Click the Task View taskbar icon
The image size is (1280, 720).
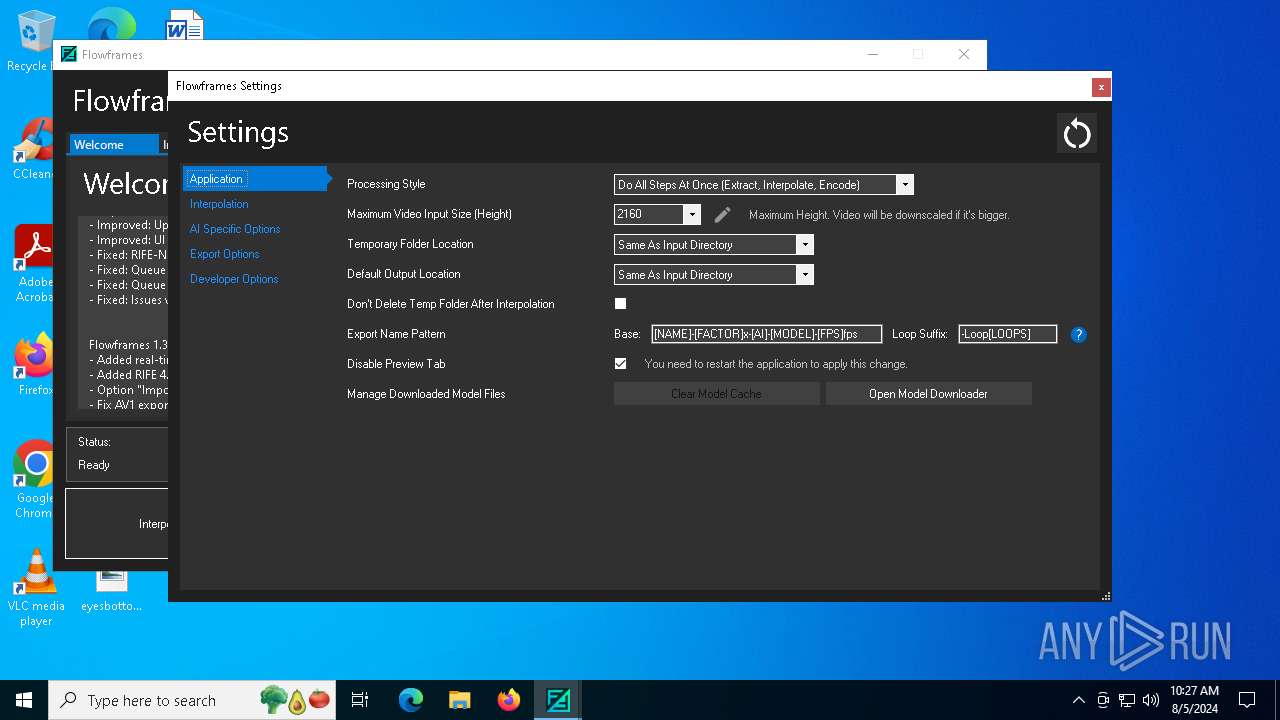[360, 700]
